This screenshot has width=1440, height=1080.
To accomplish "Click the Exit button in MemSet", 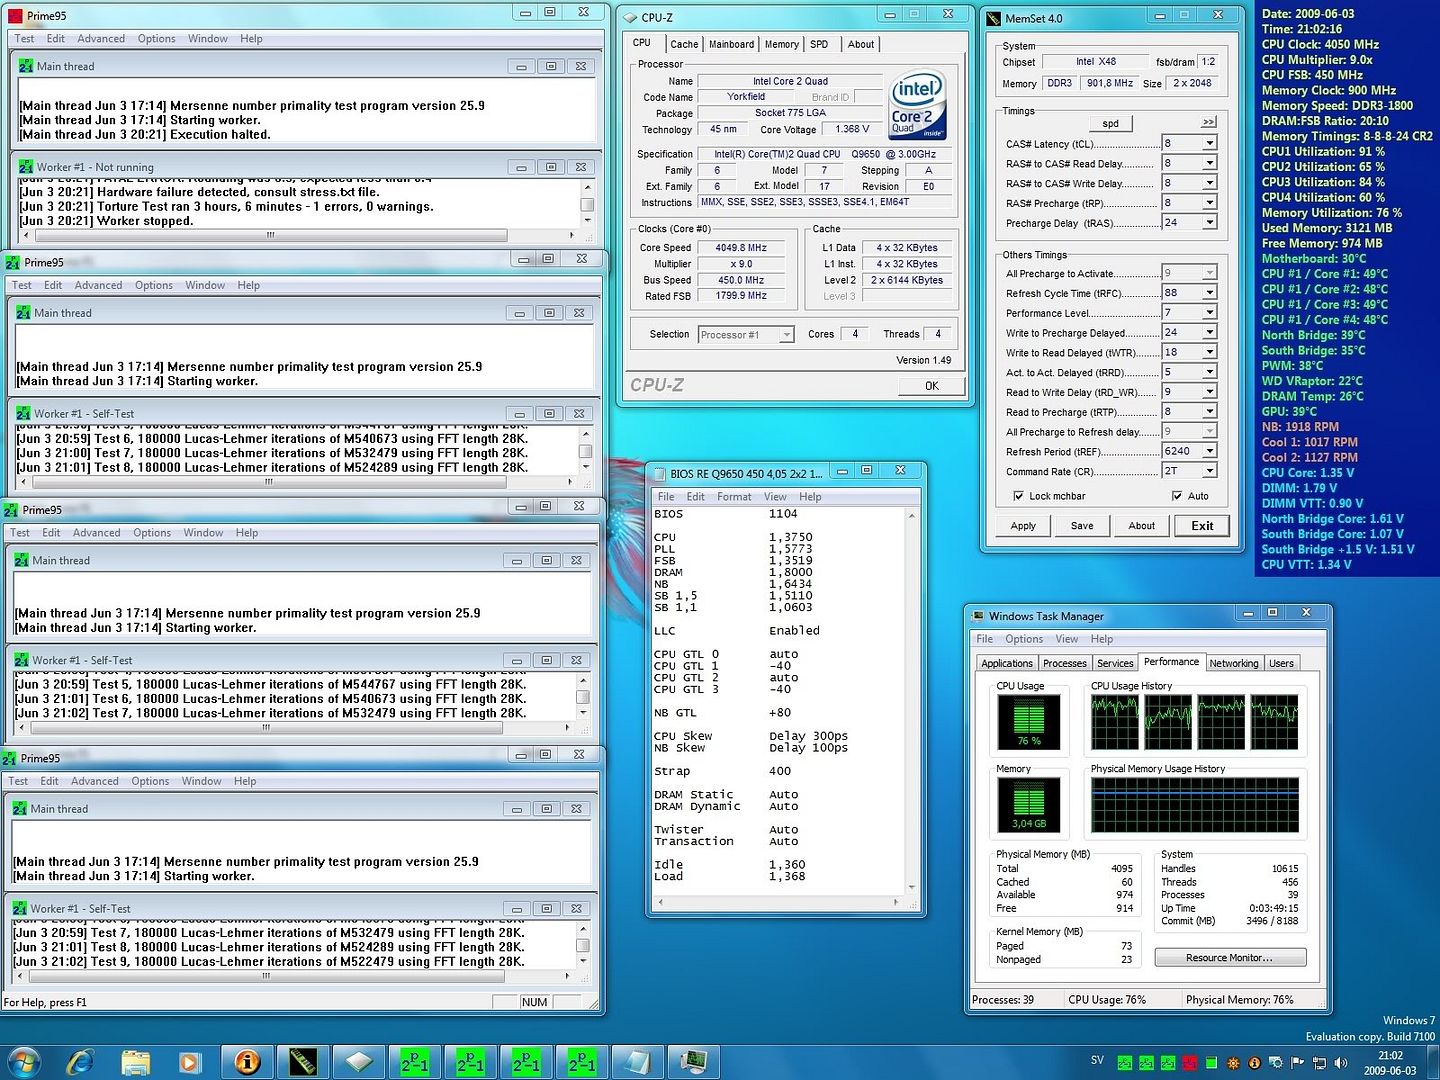I will 1202,526.
